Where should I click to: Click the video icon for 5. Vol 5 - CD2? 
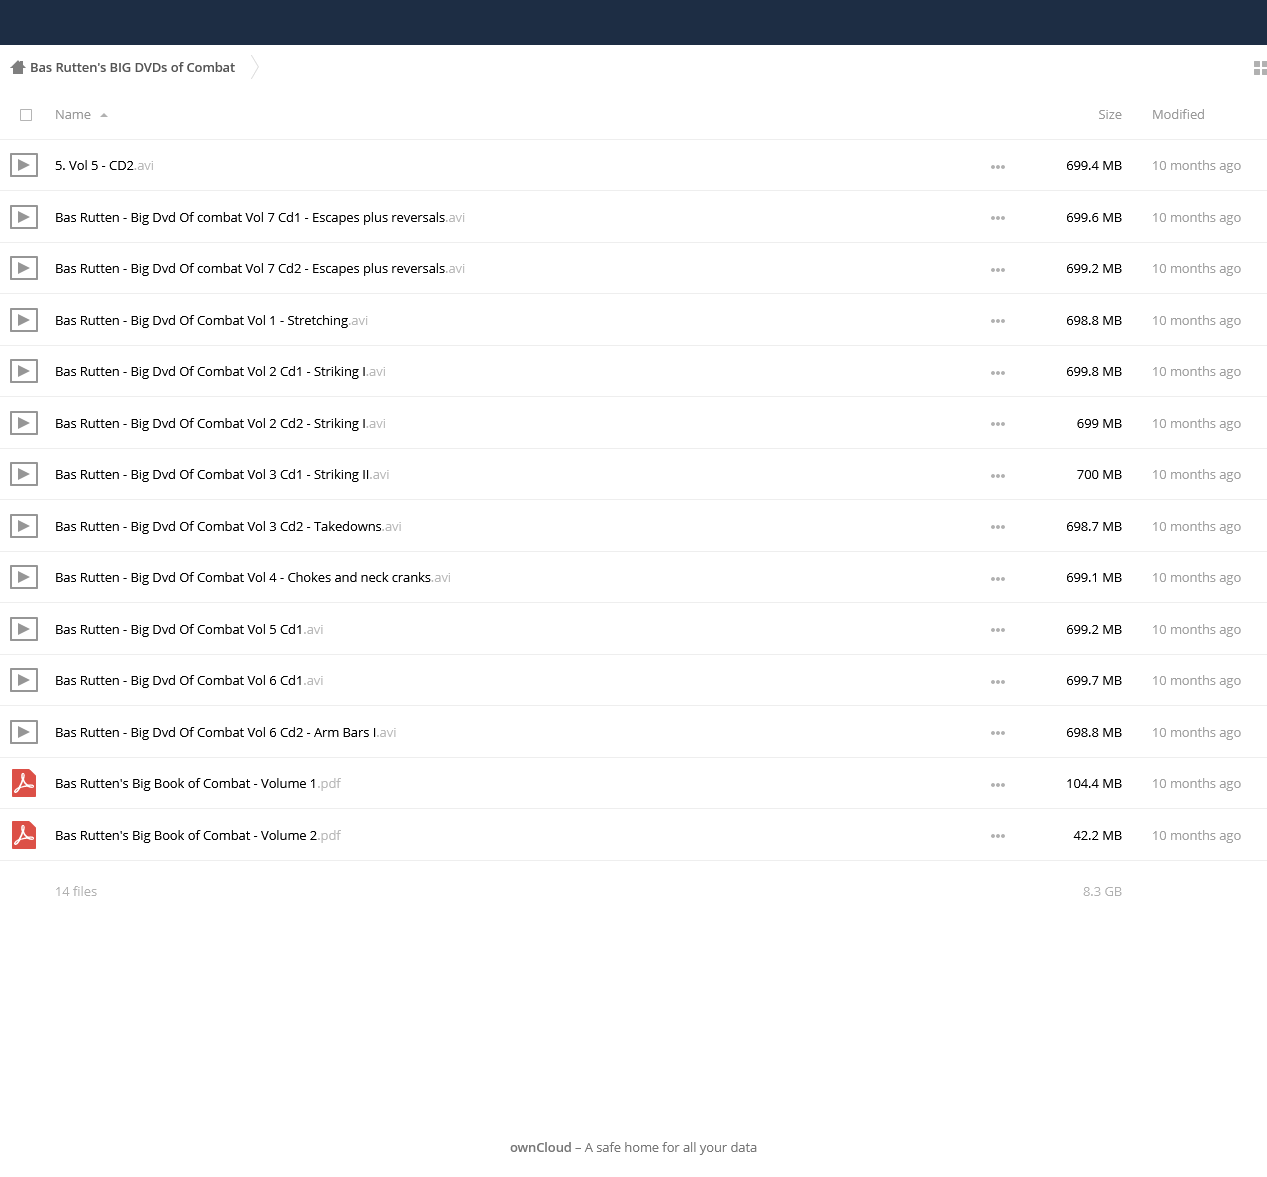(x=24, y=165)
